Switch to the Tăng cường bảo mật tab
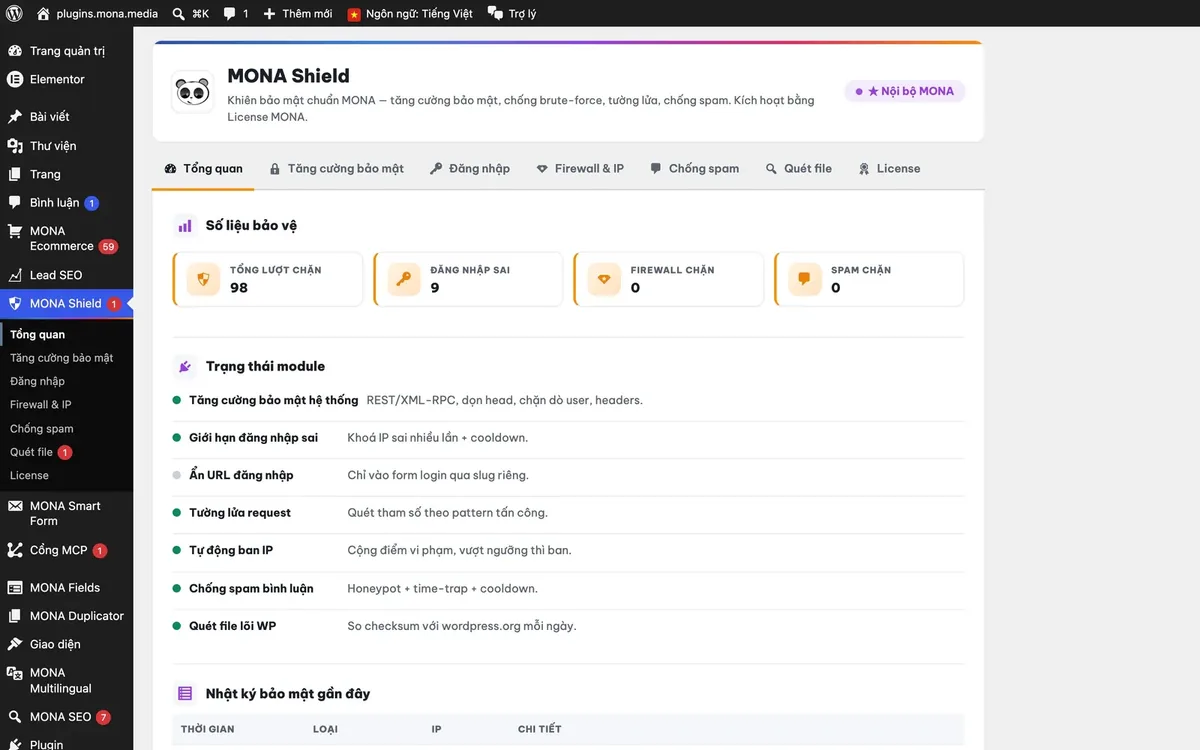 (x=337, y=169)
